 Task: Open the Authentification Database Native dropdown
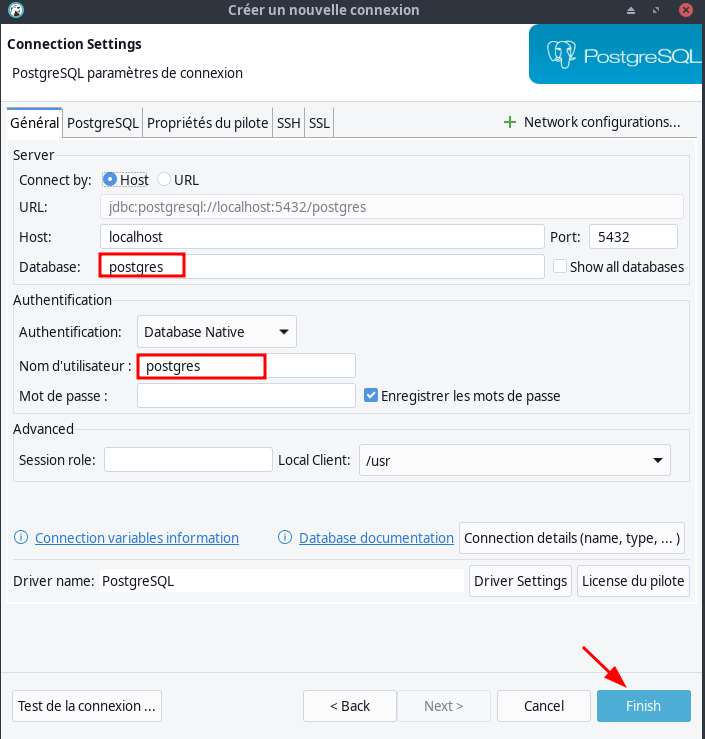click(x=217, y=332)
